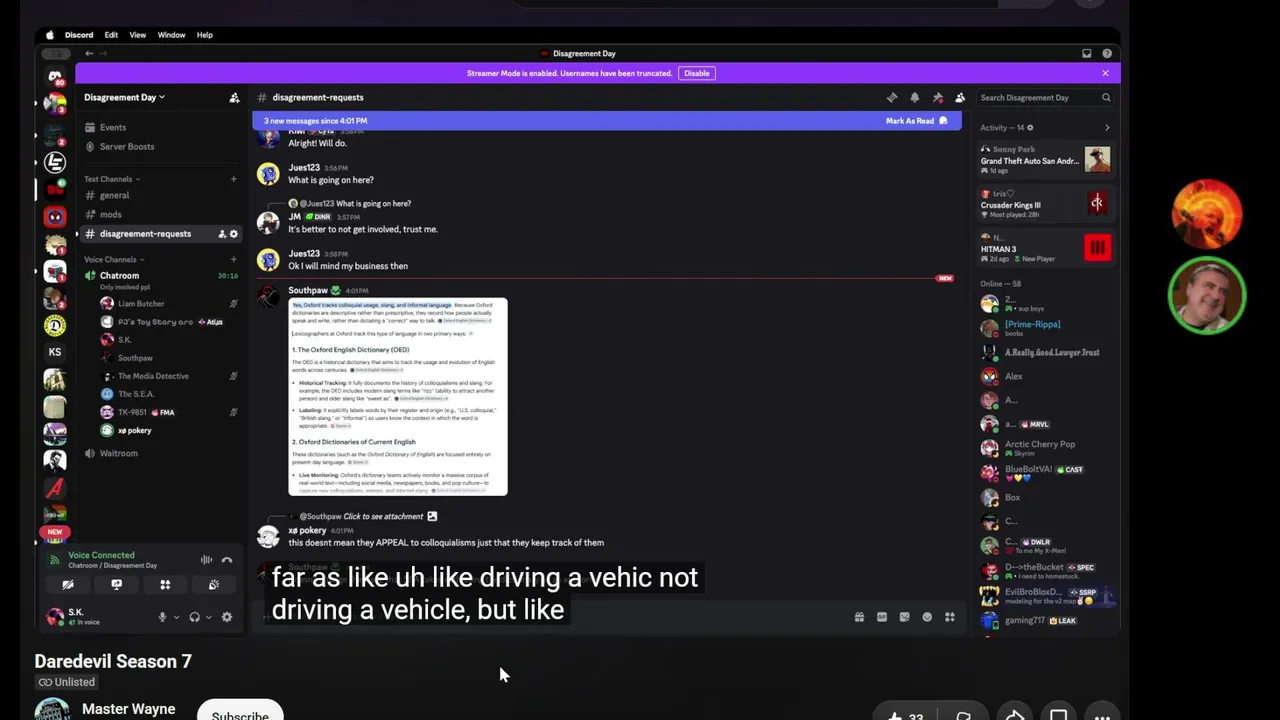The width and height of the screenshot is (1280, 720).
Task: Create a channel in Voice Channels
Action: click(x=234, y=259)
